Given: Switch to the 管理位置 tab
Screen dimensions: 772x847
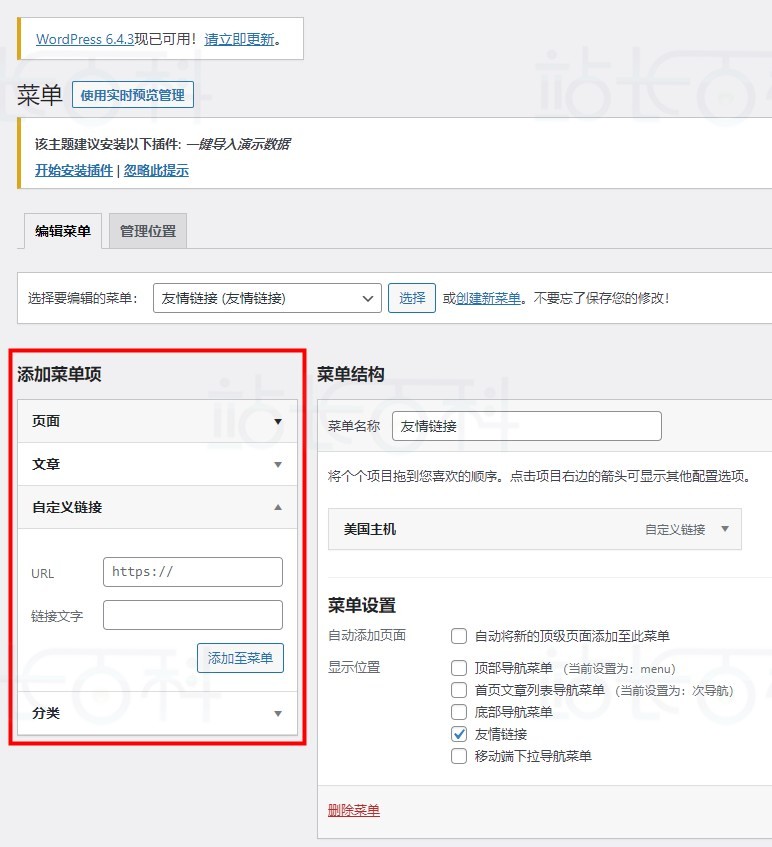Looking at the screenshot, I should 147,231.
